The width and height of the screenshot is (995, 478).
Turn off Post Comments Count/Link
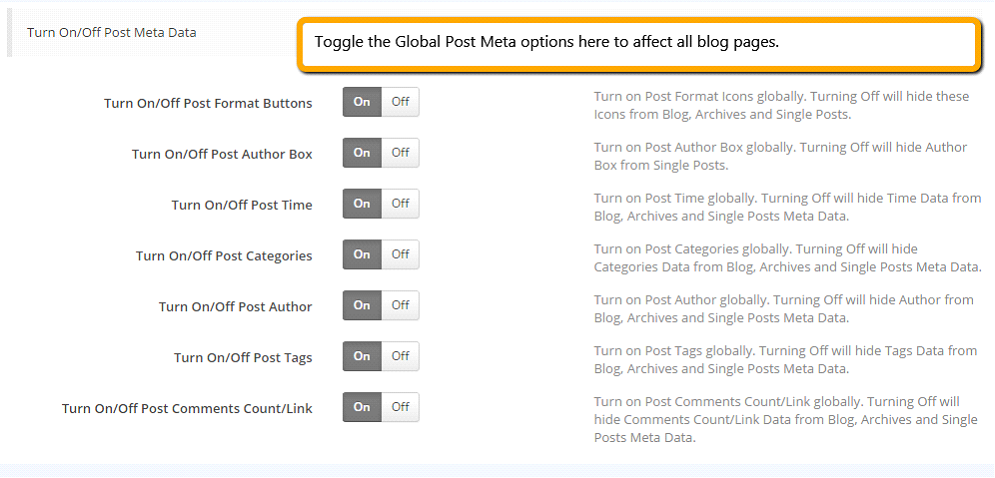point(400,407)
